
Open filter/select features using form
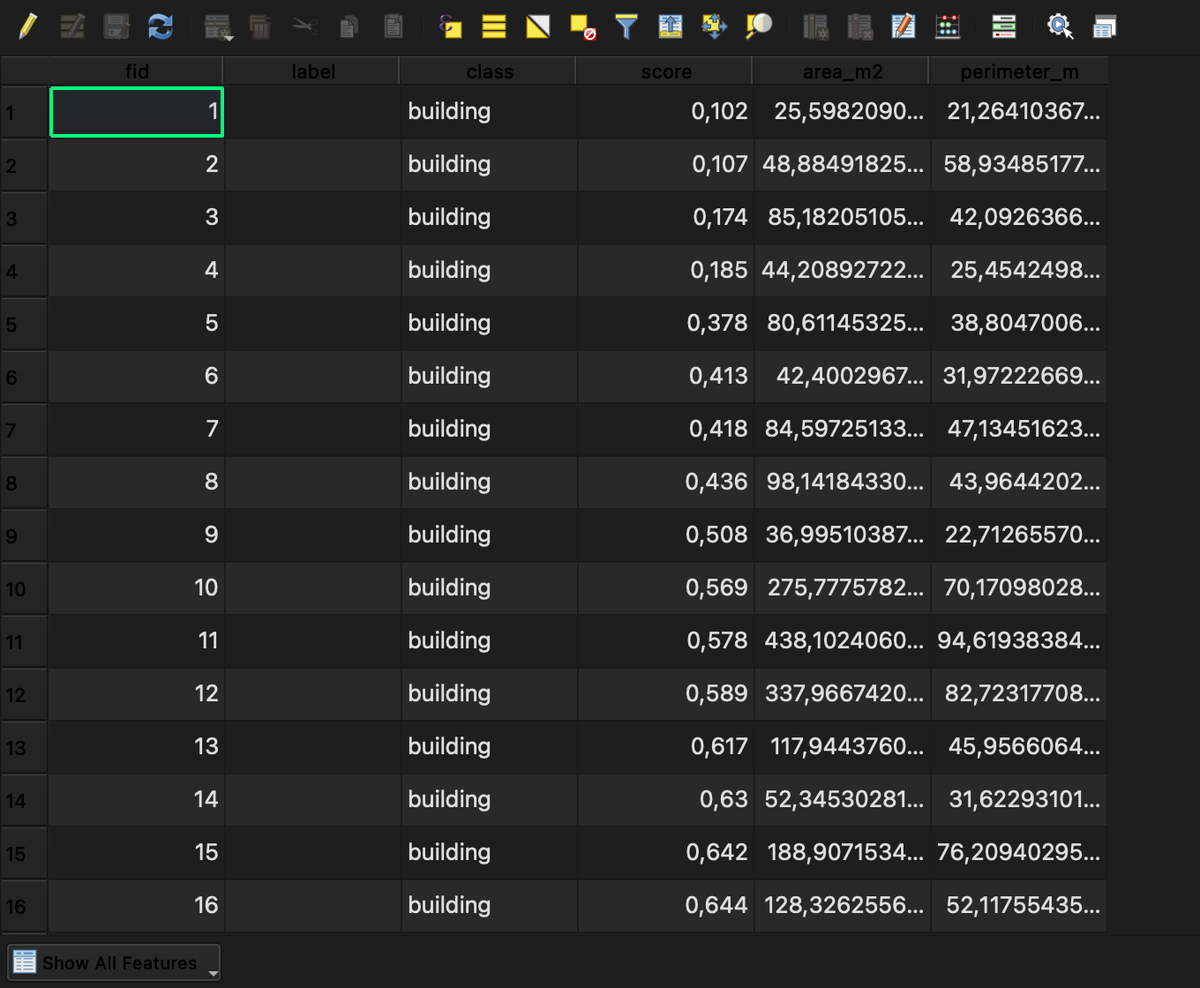coord(626,27)
